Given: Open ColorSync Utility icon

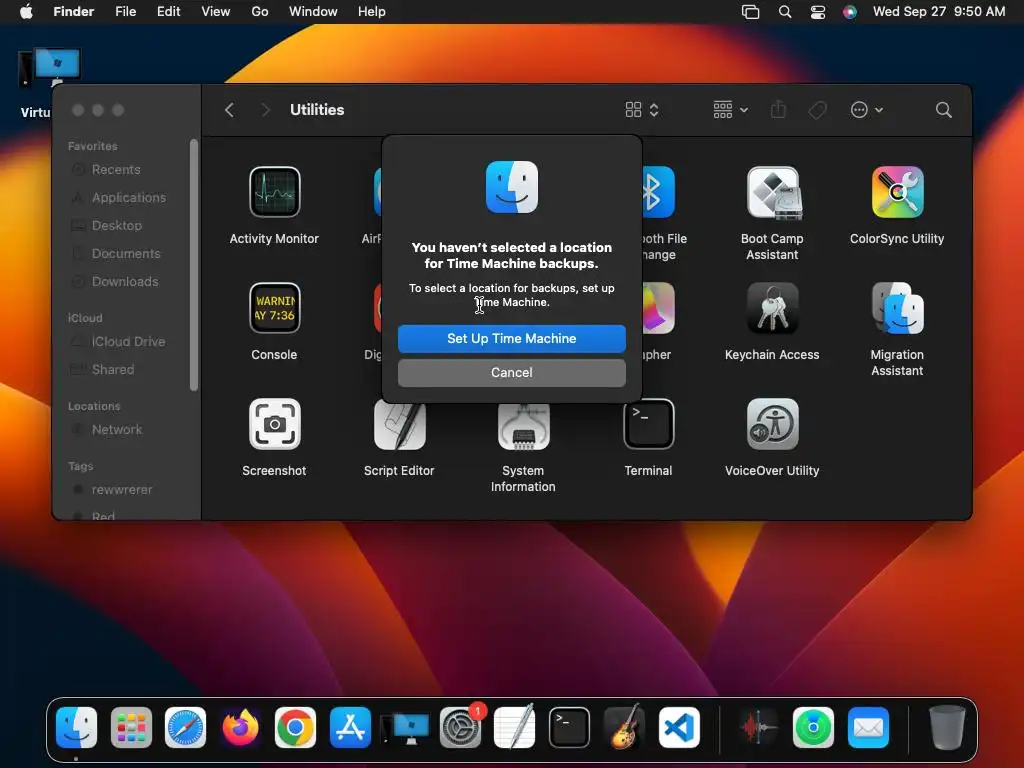Looking at the screenshot, I should 897,192.
